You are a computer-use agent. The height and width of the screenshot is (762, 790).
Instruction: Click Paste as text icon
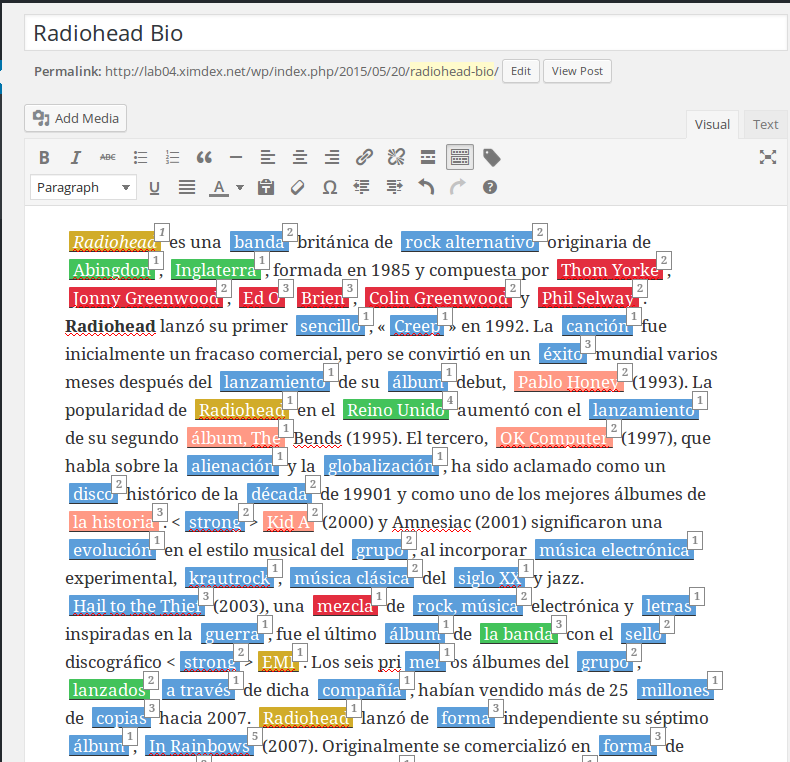[x=266, y=188]
